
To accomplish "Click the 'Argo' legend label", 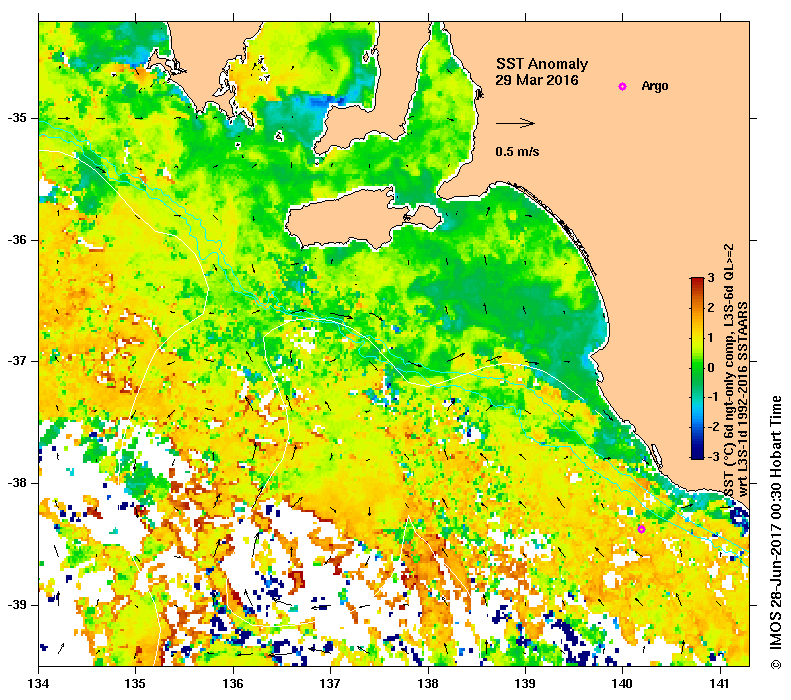I will coord(655,86).
